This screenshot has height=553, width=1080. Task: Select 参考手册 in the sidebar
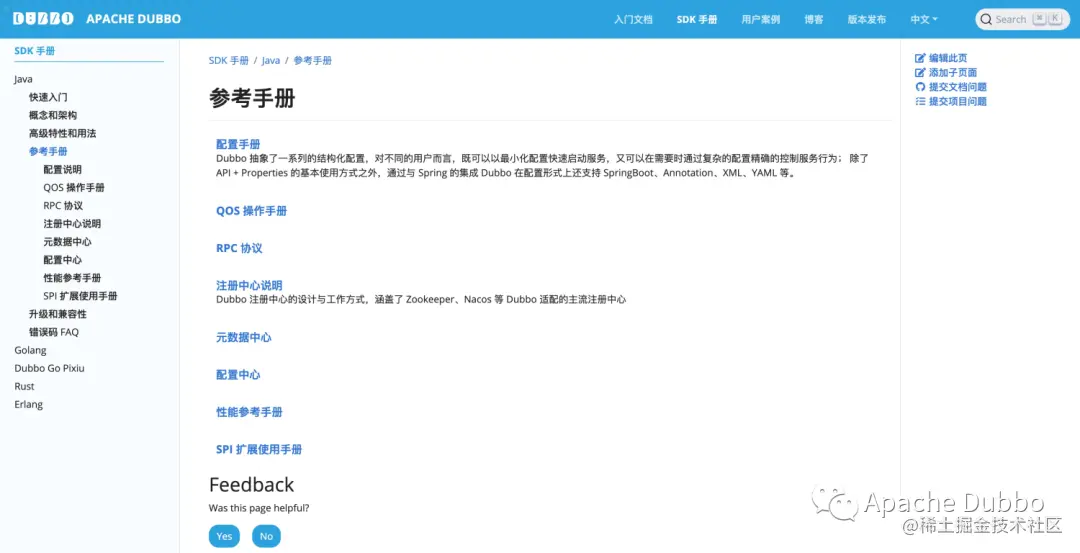pyautogui.click(x=48, y=152)
